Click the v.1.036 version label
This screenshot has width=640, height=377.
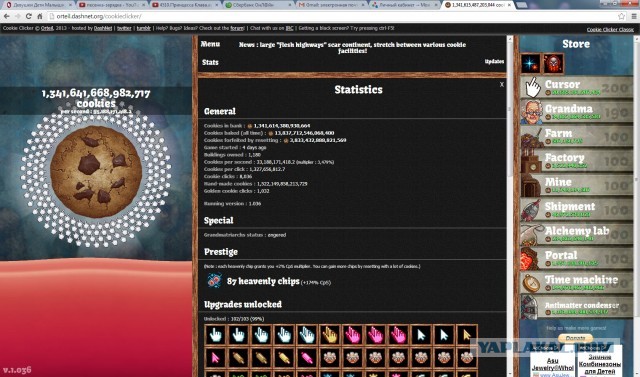17,370
